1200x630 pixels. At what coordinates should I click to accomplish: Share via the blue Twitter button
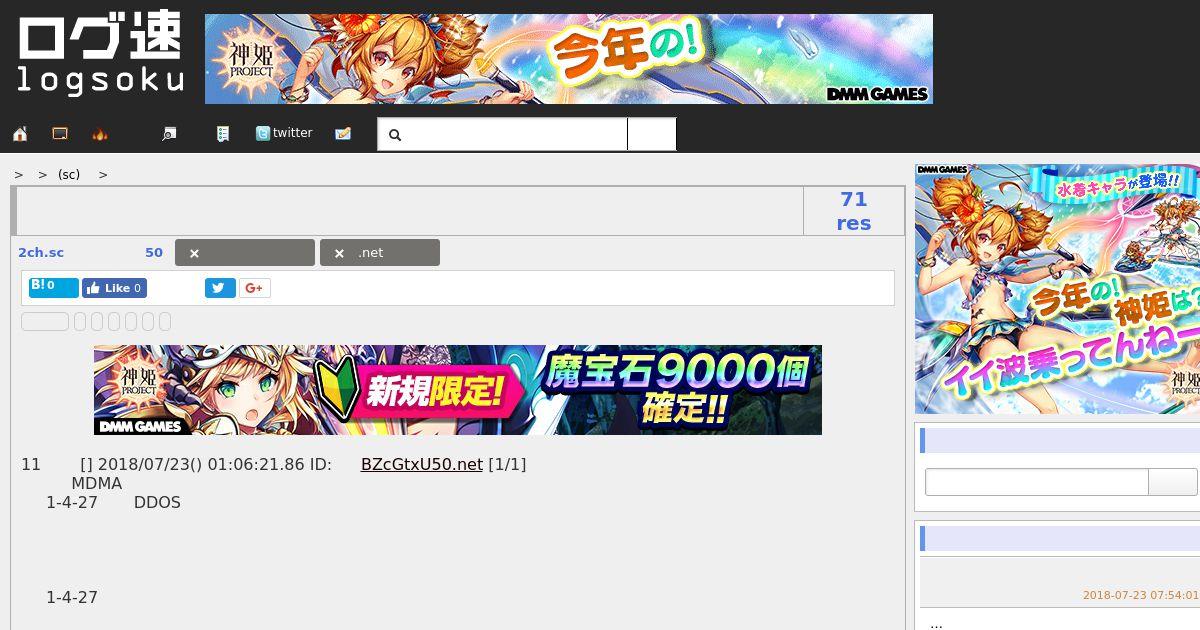click(x=220, y=288)
